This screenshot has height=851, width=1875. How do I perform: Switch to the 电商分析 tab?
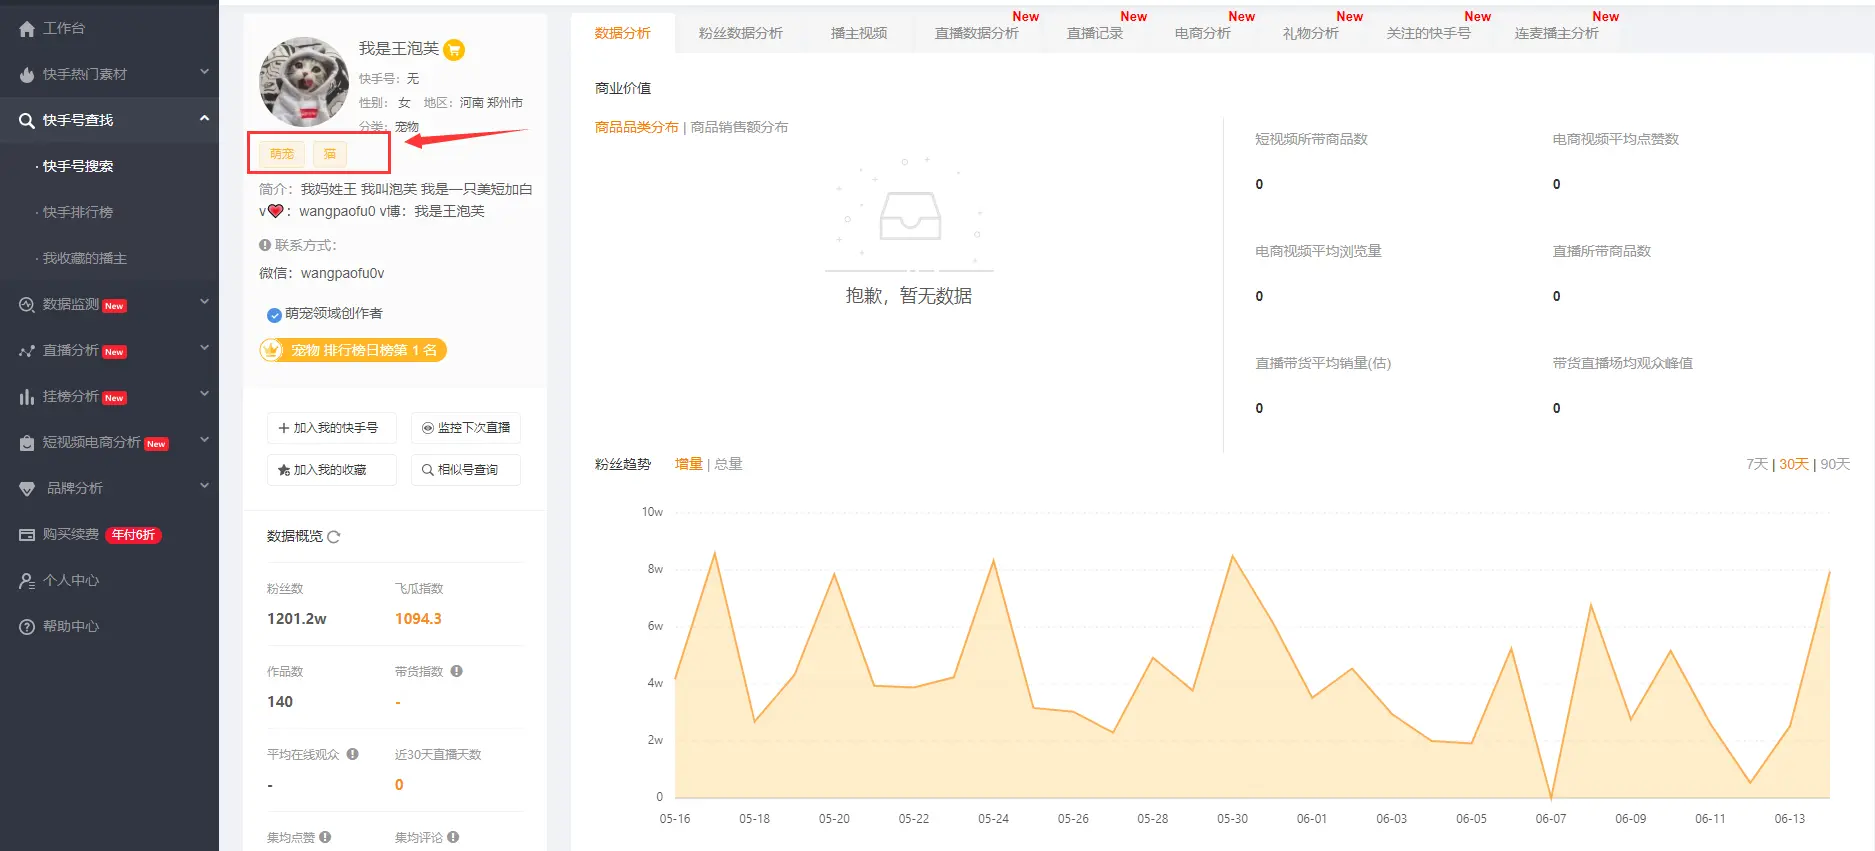click(x=1202, y=33)
